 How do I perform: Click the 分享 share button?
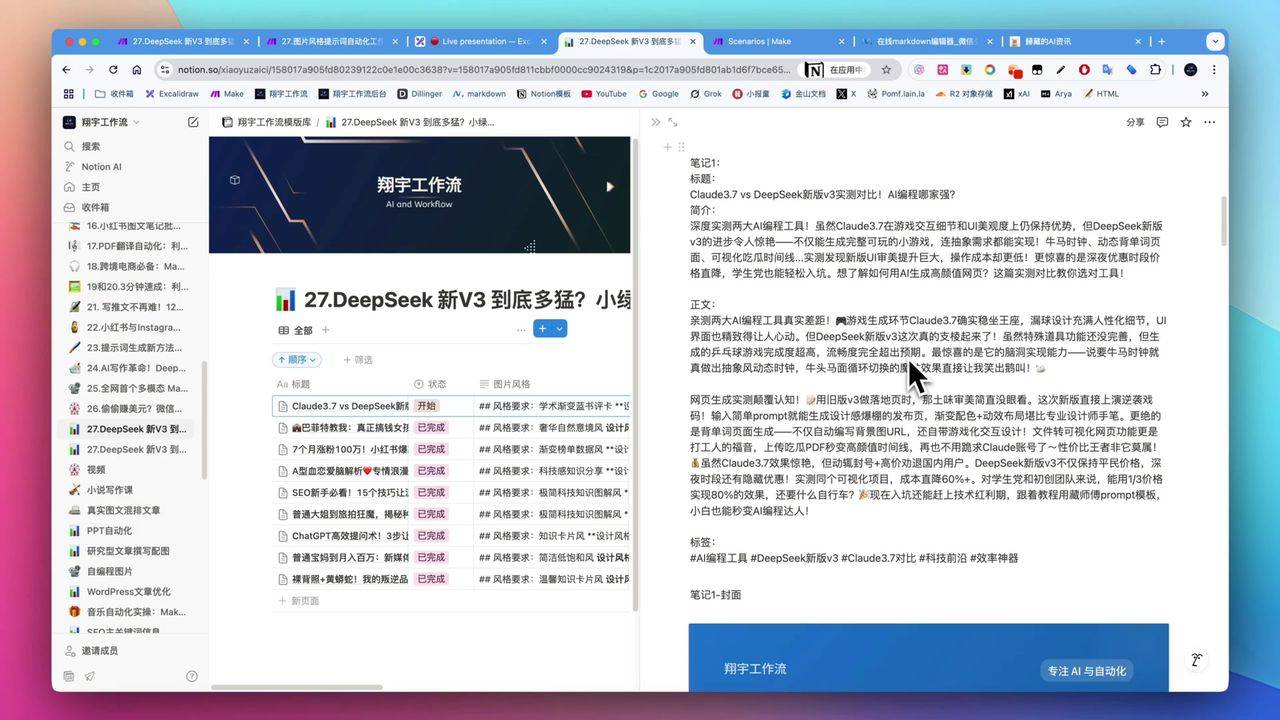click(1135, 121)
